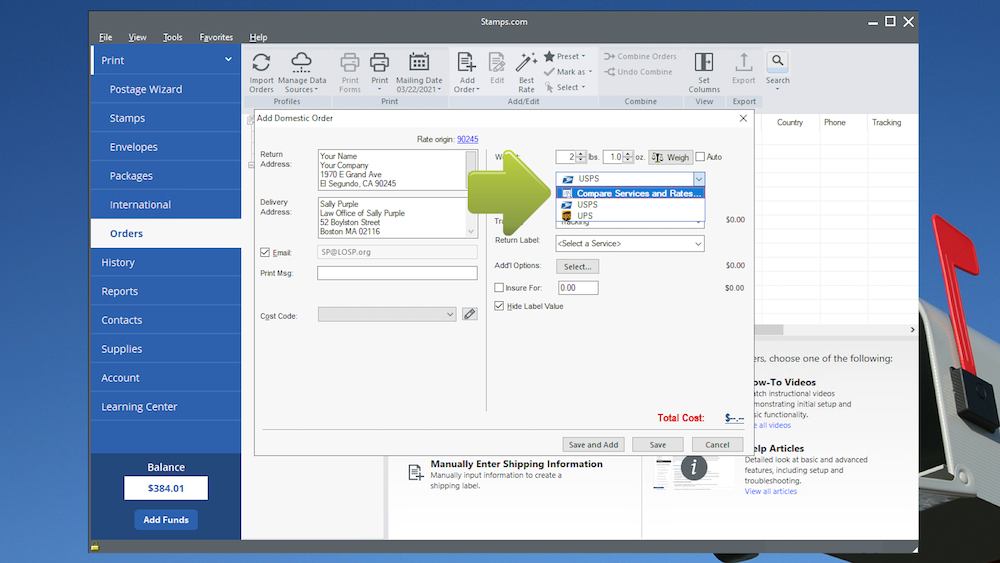Image resolution: width=1000 pixels, height=563 pixels.
Task: Enable the Auto weight checkbox
Action: point(700,157)
